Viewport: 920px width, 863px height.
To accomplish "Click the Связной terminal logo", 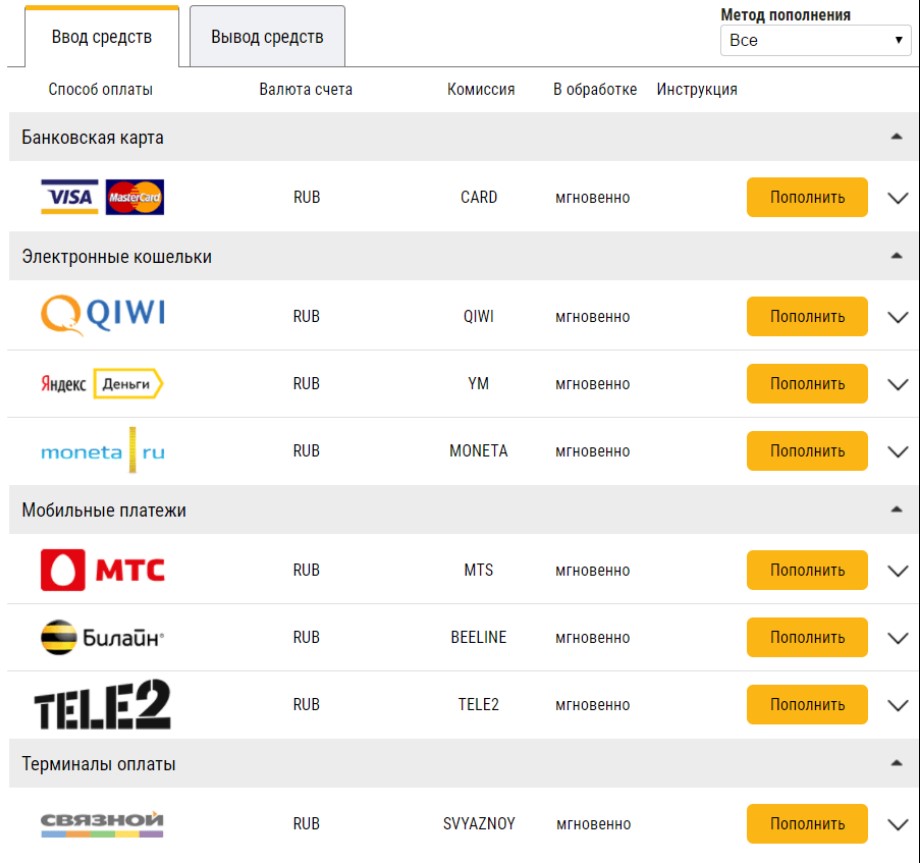I will 102,824.
